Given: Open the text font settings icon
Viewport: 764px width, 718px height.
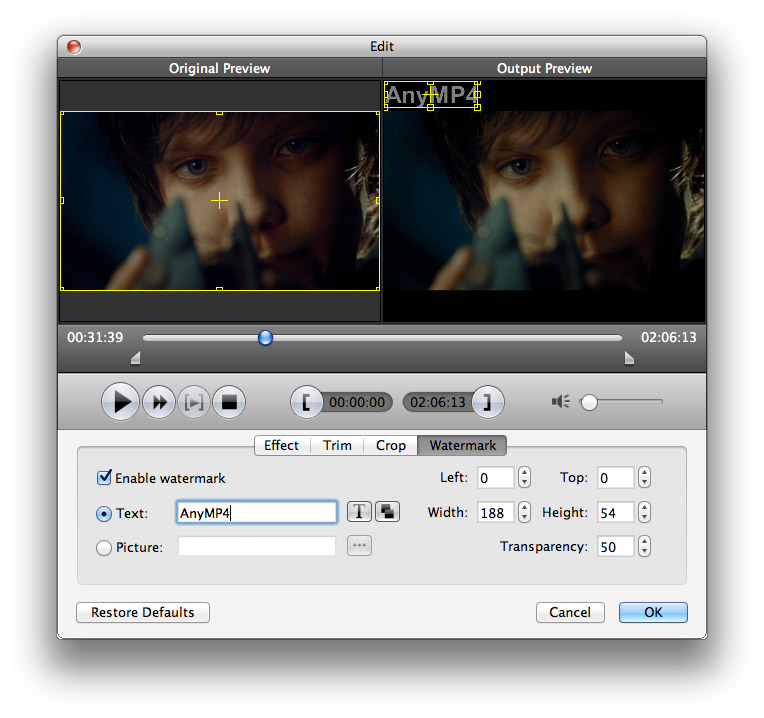Looking at the screenshot, I should point(359,512).
